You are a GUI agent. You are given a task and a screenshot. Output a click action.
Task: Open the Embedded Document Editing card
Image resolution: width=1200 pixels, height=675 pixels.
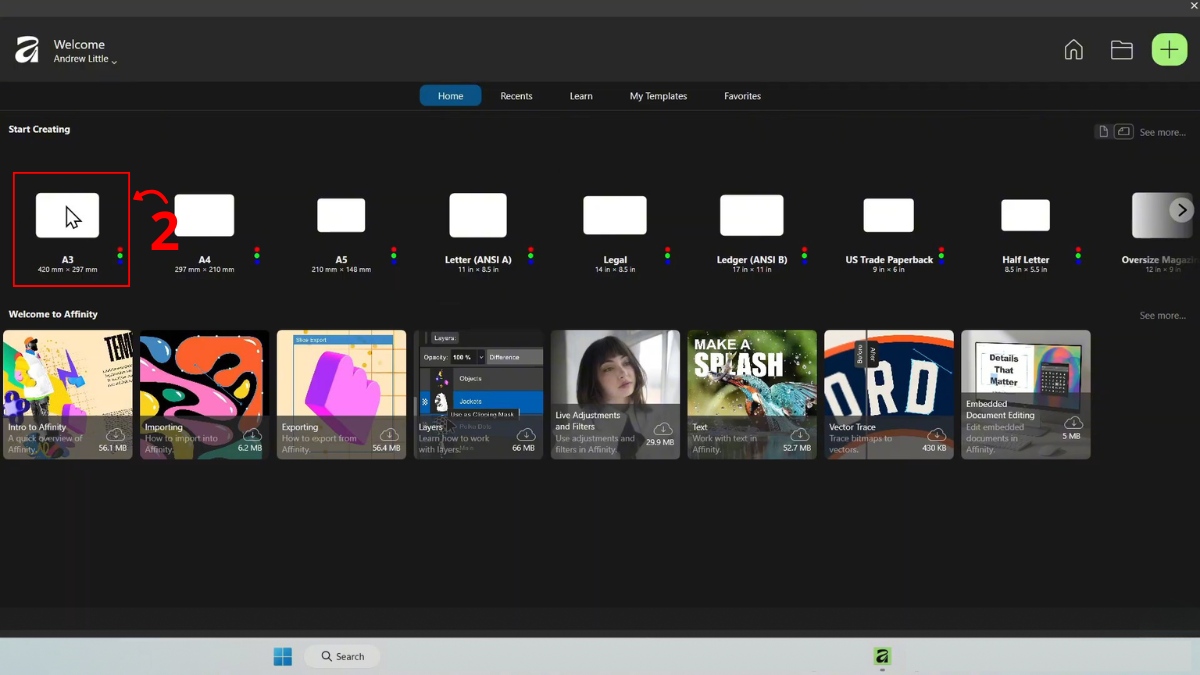(x=1026, y=394)
